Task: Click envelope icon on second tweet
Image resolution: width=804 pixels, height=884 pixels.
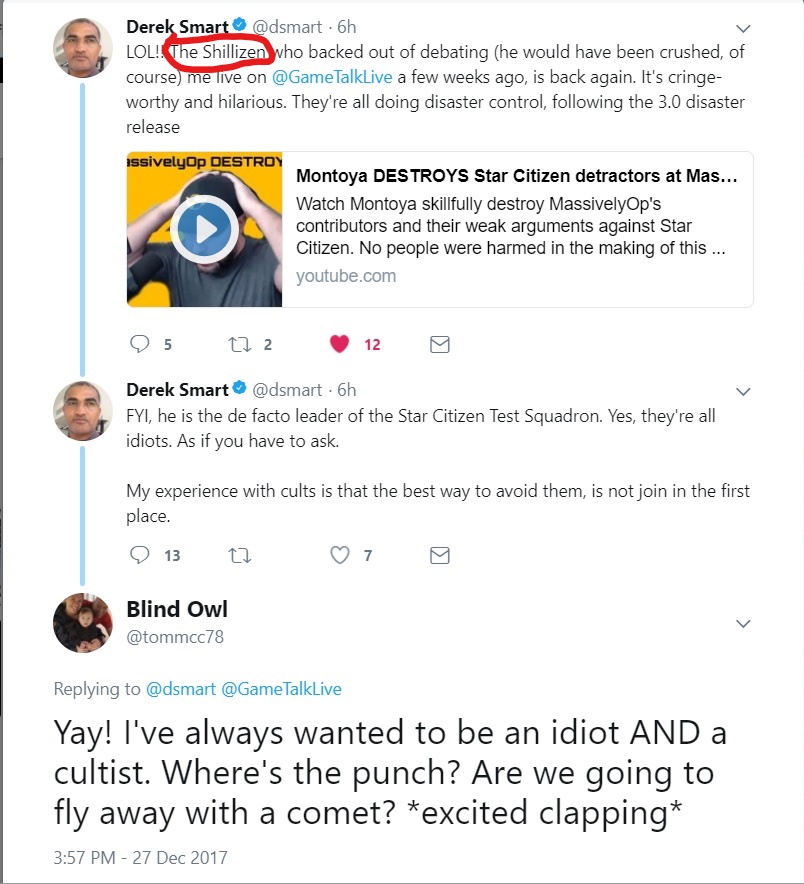Action: pyautogui.click(x=439, y=554)
